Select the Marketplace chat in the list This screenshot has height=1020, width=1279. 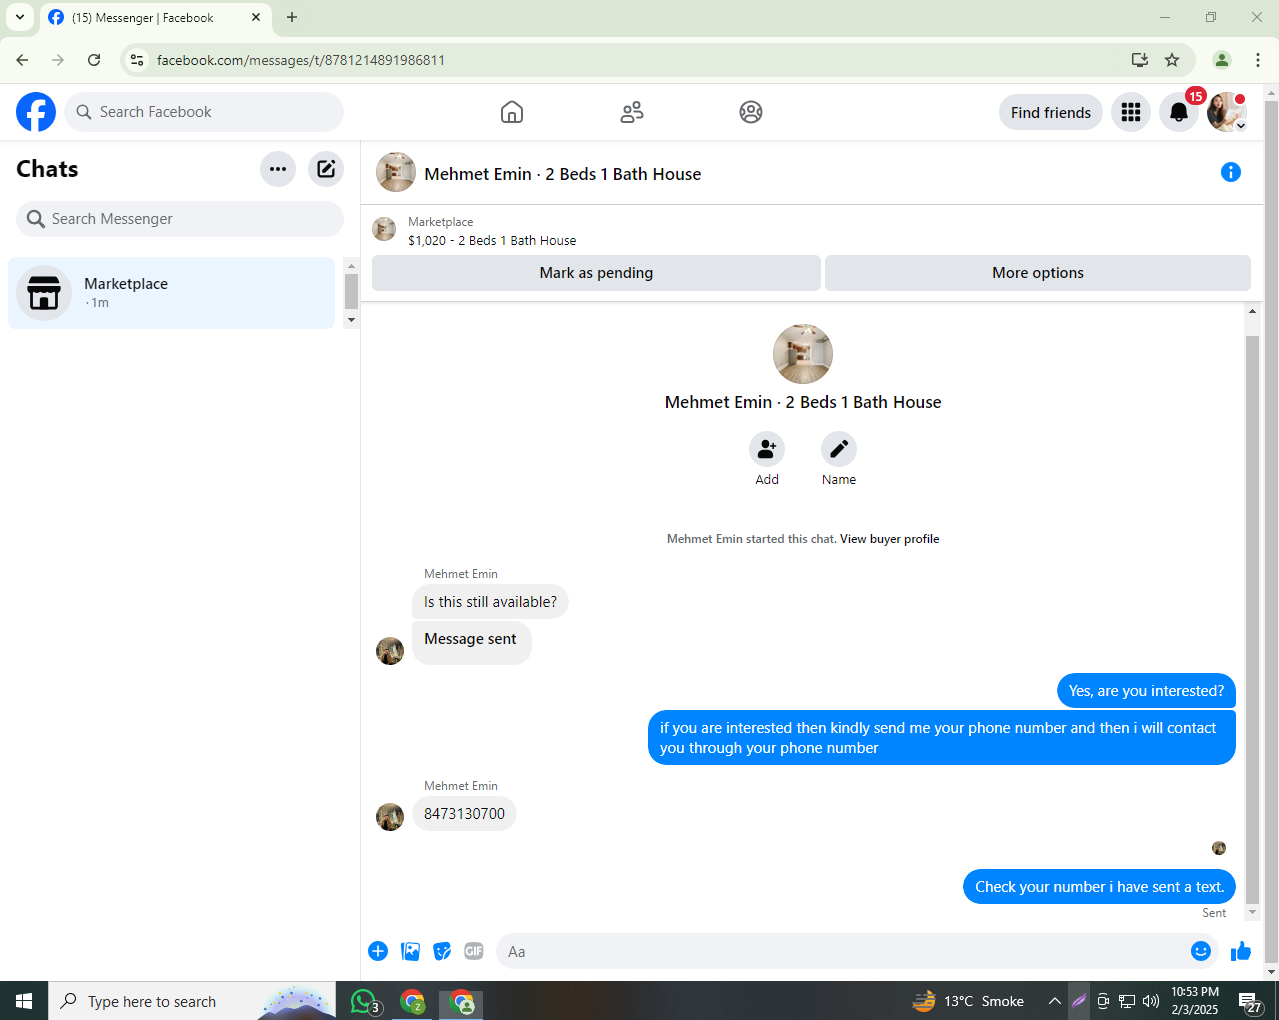coord(172,293)
